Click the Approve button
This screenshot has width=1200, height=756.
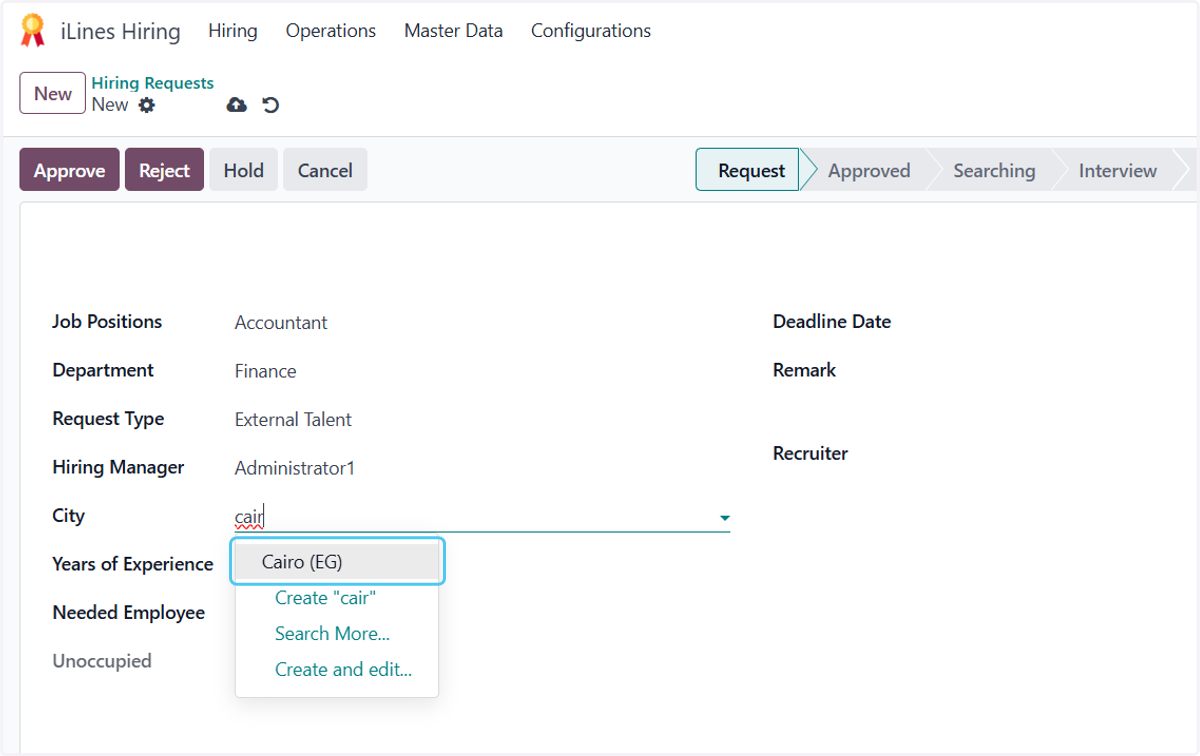tap(70, 170)
